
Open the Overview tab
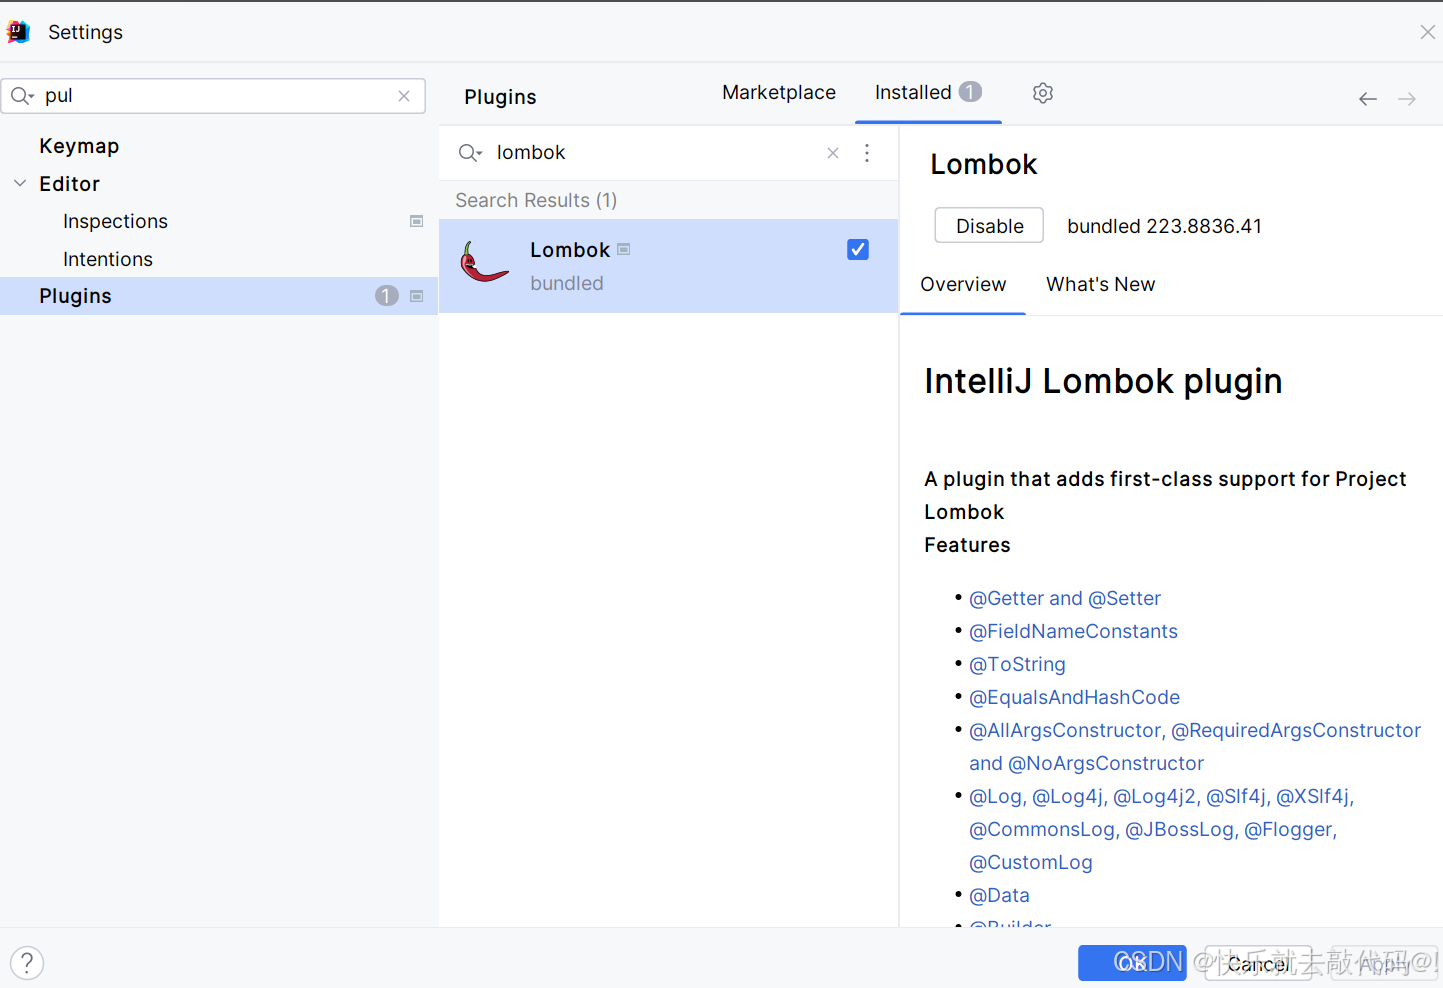[963, 284]
